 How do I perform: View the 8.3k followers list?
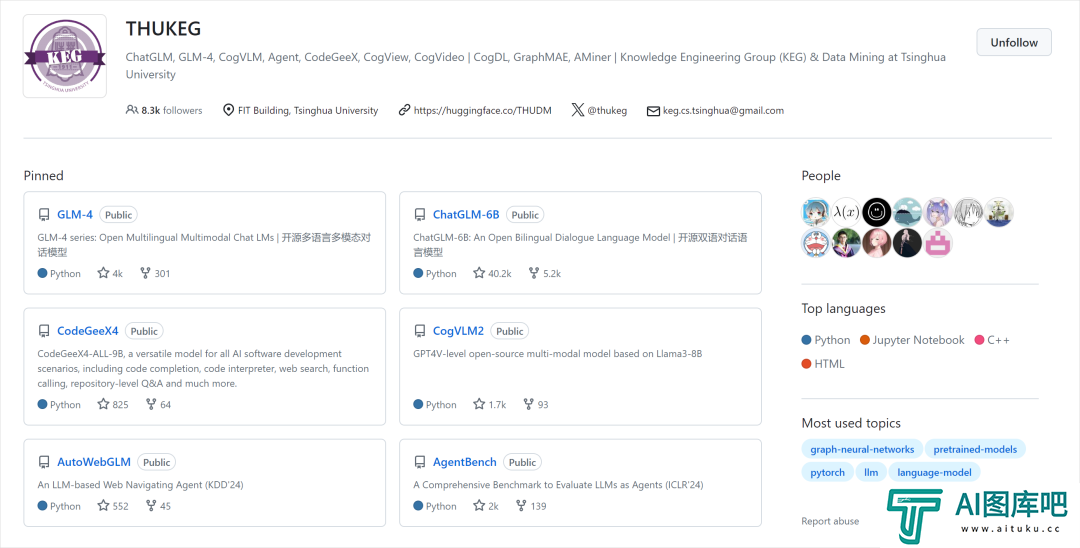click(x=164, y=110)
